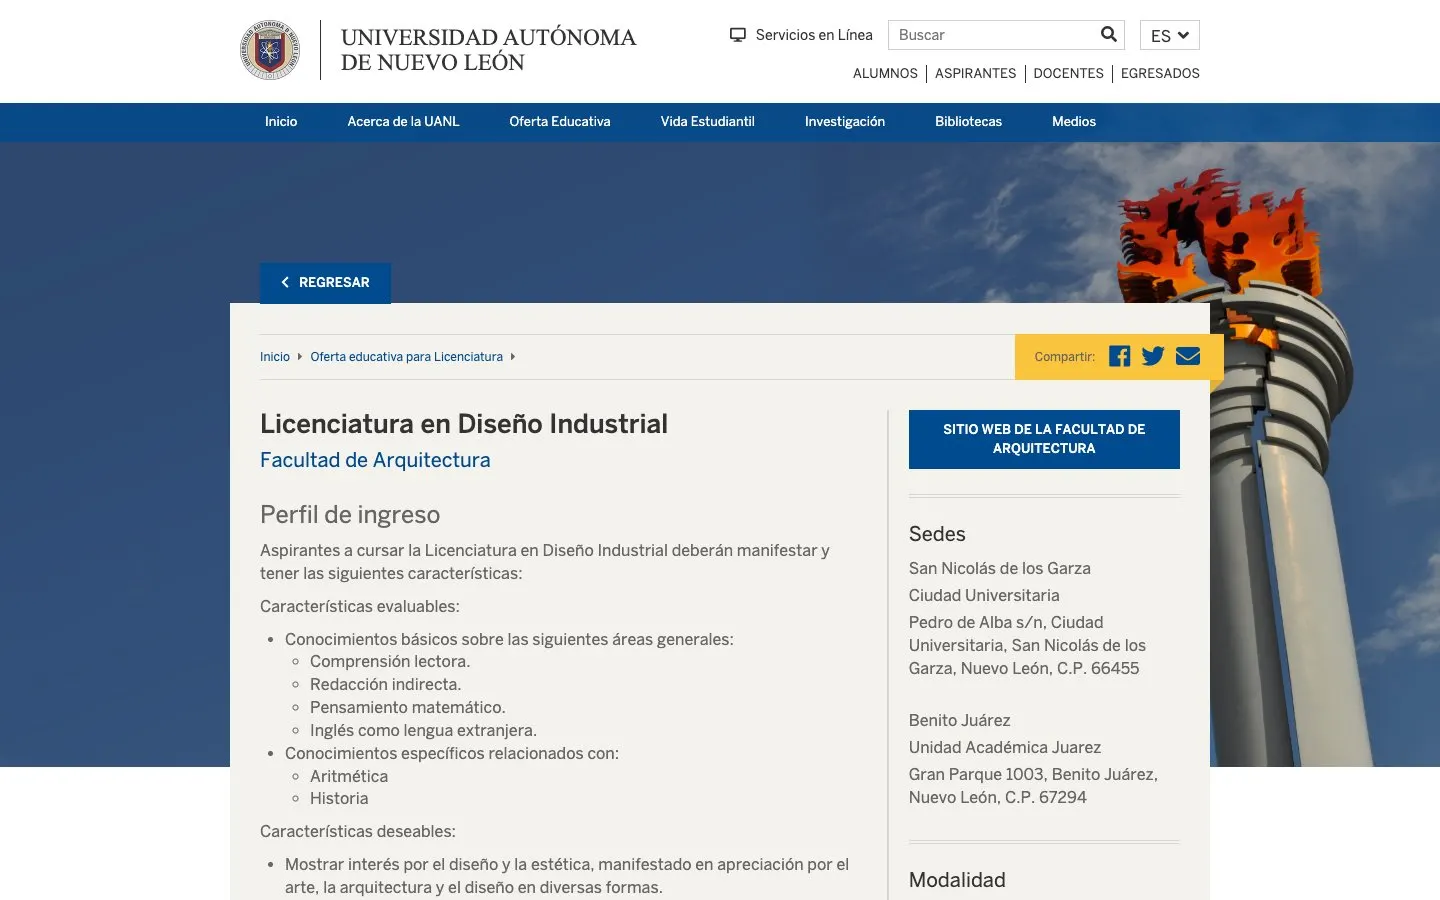This screenshot has width=1440, height=900.
Task: Go to the DOCENTES section
Action: 1068,73
